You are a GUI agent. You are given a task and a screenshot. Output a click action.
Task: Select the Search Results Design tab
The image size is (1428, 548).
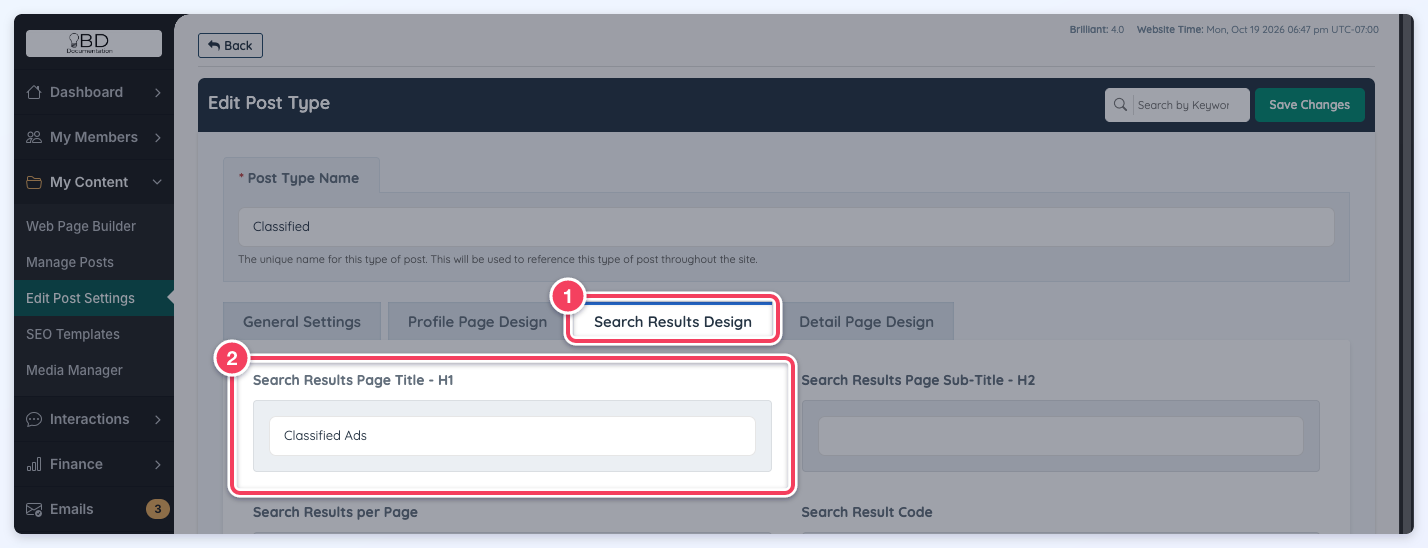pos(673,322)
